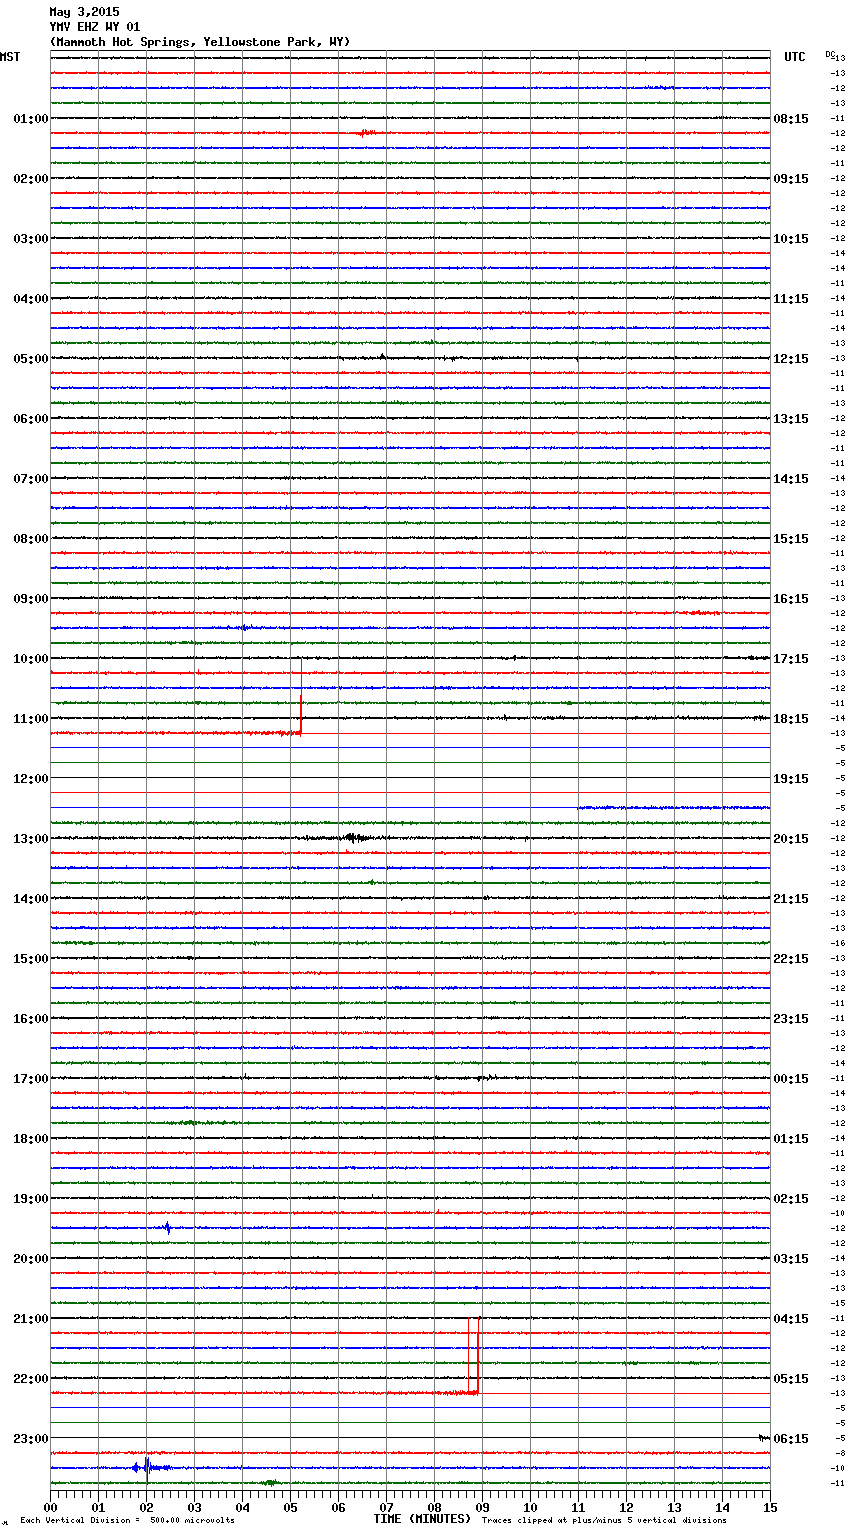Viewport: 850px width, 1534px height.
Task: Click the 09:15 UTC time label
Action: click(x=791, y=179)
